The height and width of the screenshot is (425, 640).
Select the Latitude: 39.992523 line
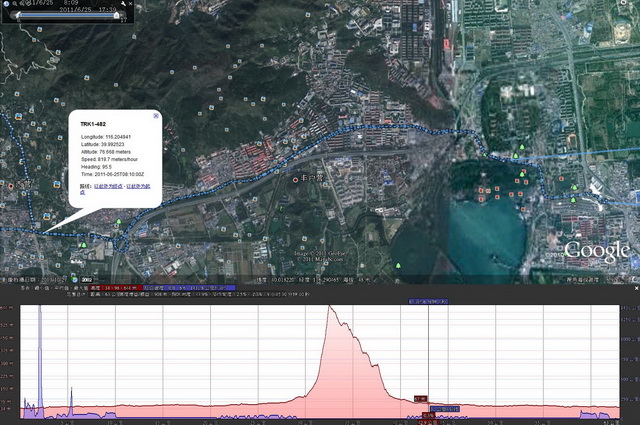102,144
